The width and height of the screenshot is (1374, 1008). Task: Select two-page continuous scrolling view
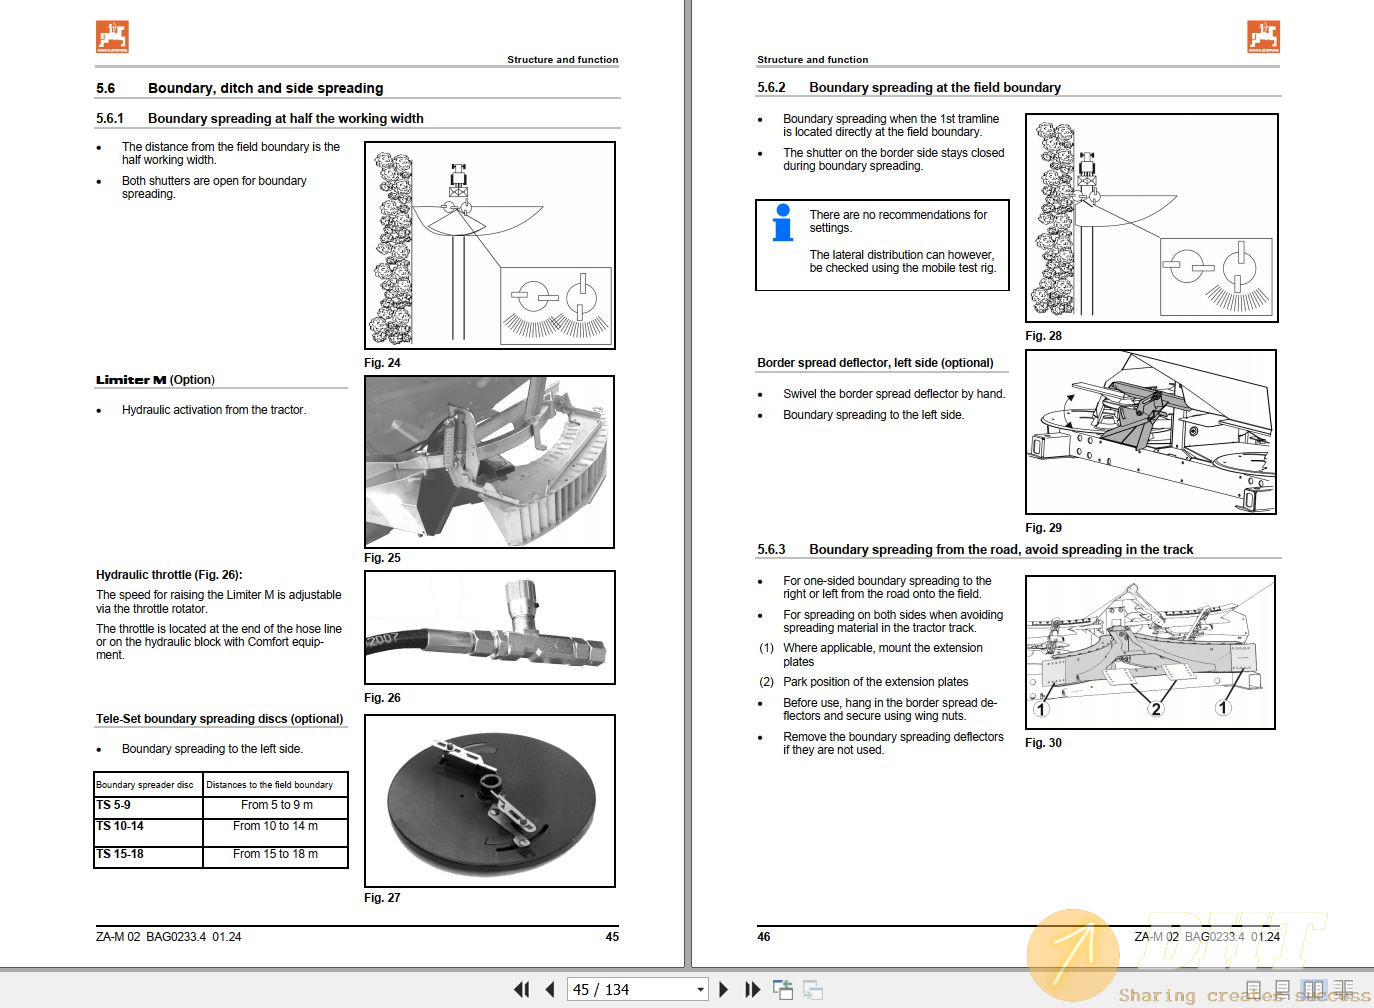[1344, 989]
